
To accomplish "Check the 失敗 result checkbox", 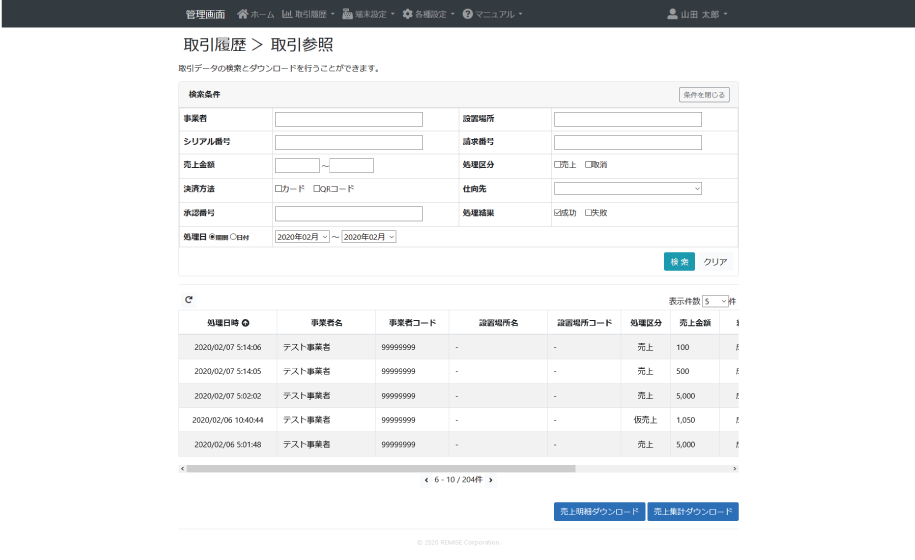I will click(x=588, y=212).
